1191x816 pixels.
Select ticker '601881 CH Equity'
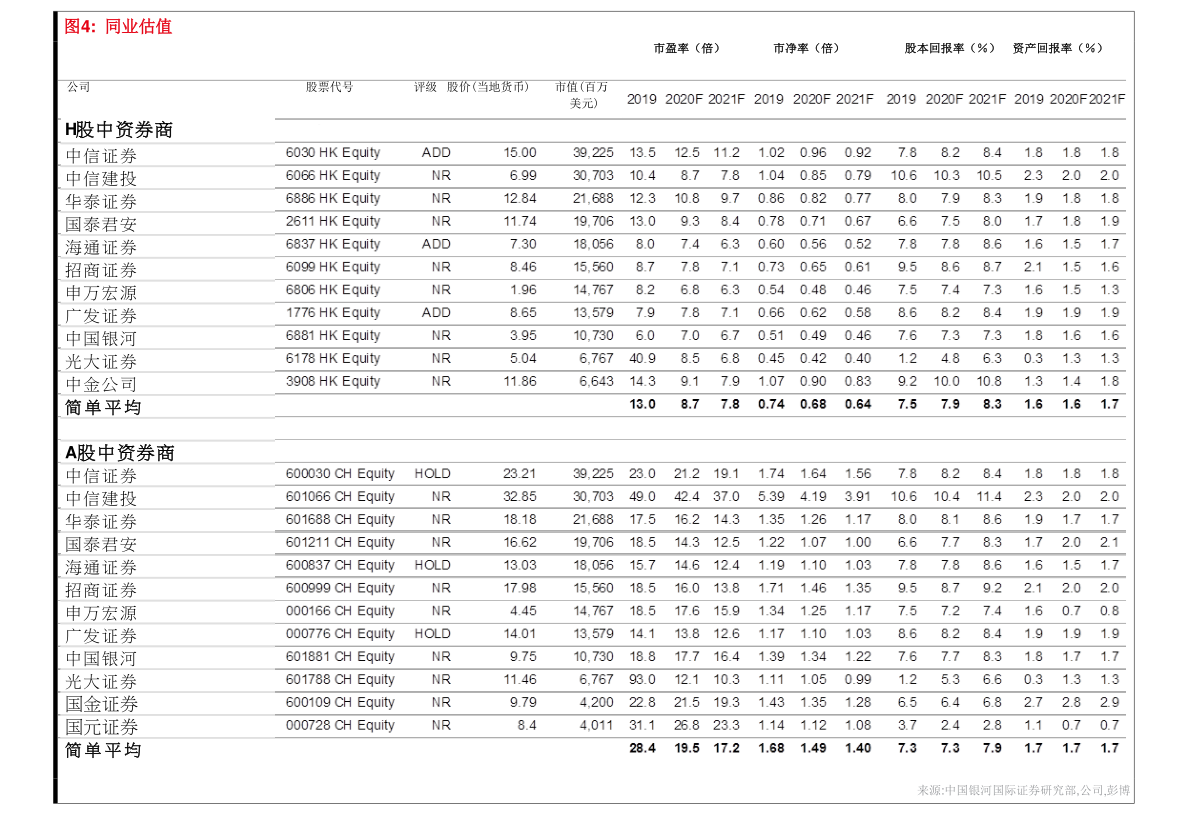(340, 656)
